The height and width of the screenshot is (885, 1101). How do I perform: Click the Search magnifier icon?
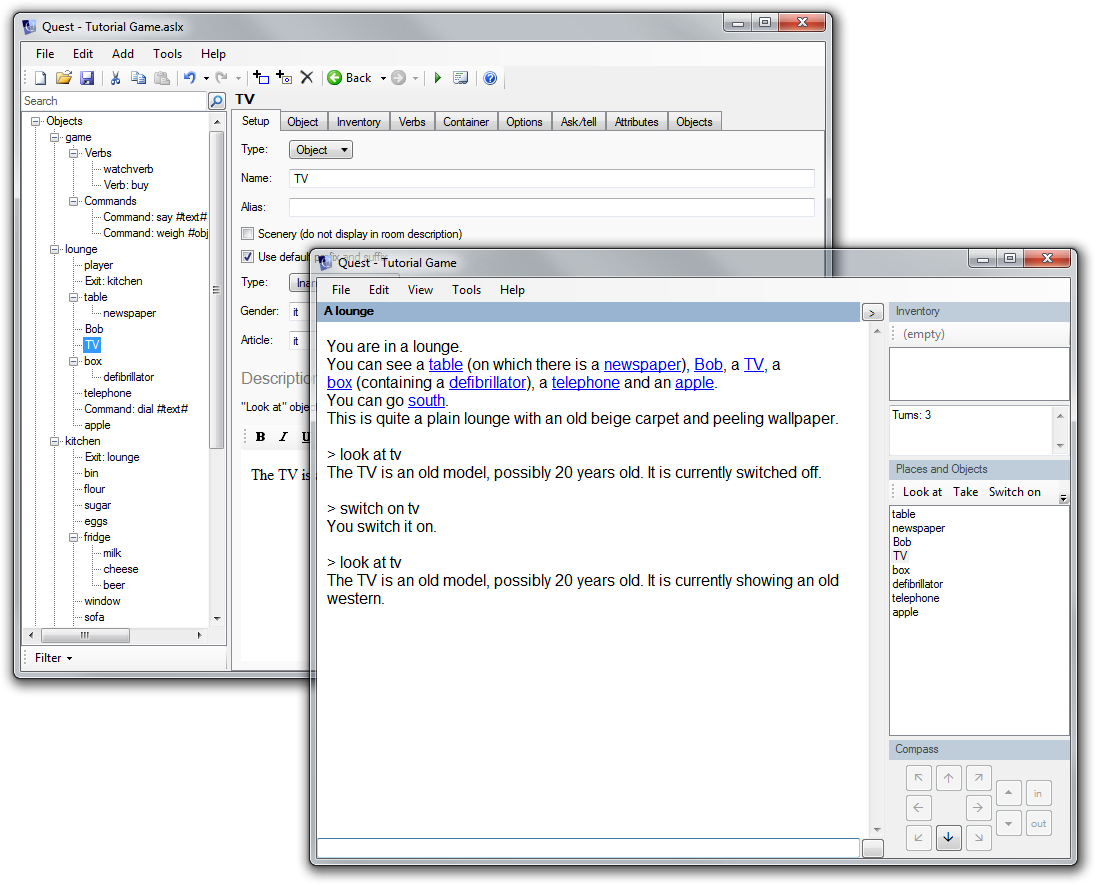tap(217, 101)
